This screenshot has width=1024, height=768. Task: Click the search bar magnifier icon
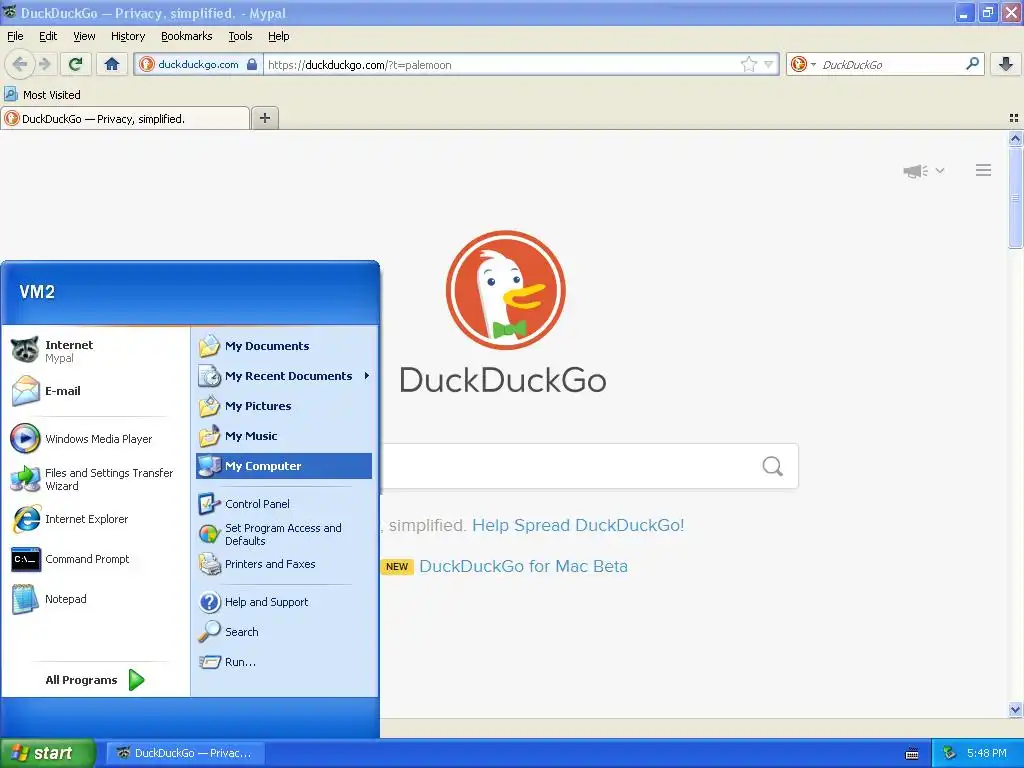(x=972, y=64)
